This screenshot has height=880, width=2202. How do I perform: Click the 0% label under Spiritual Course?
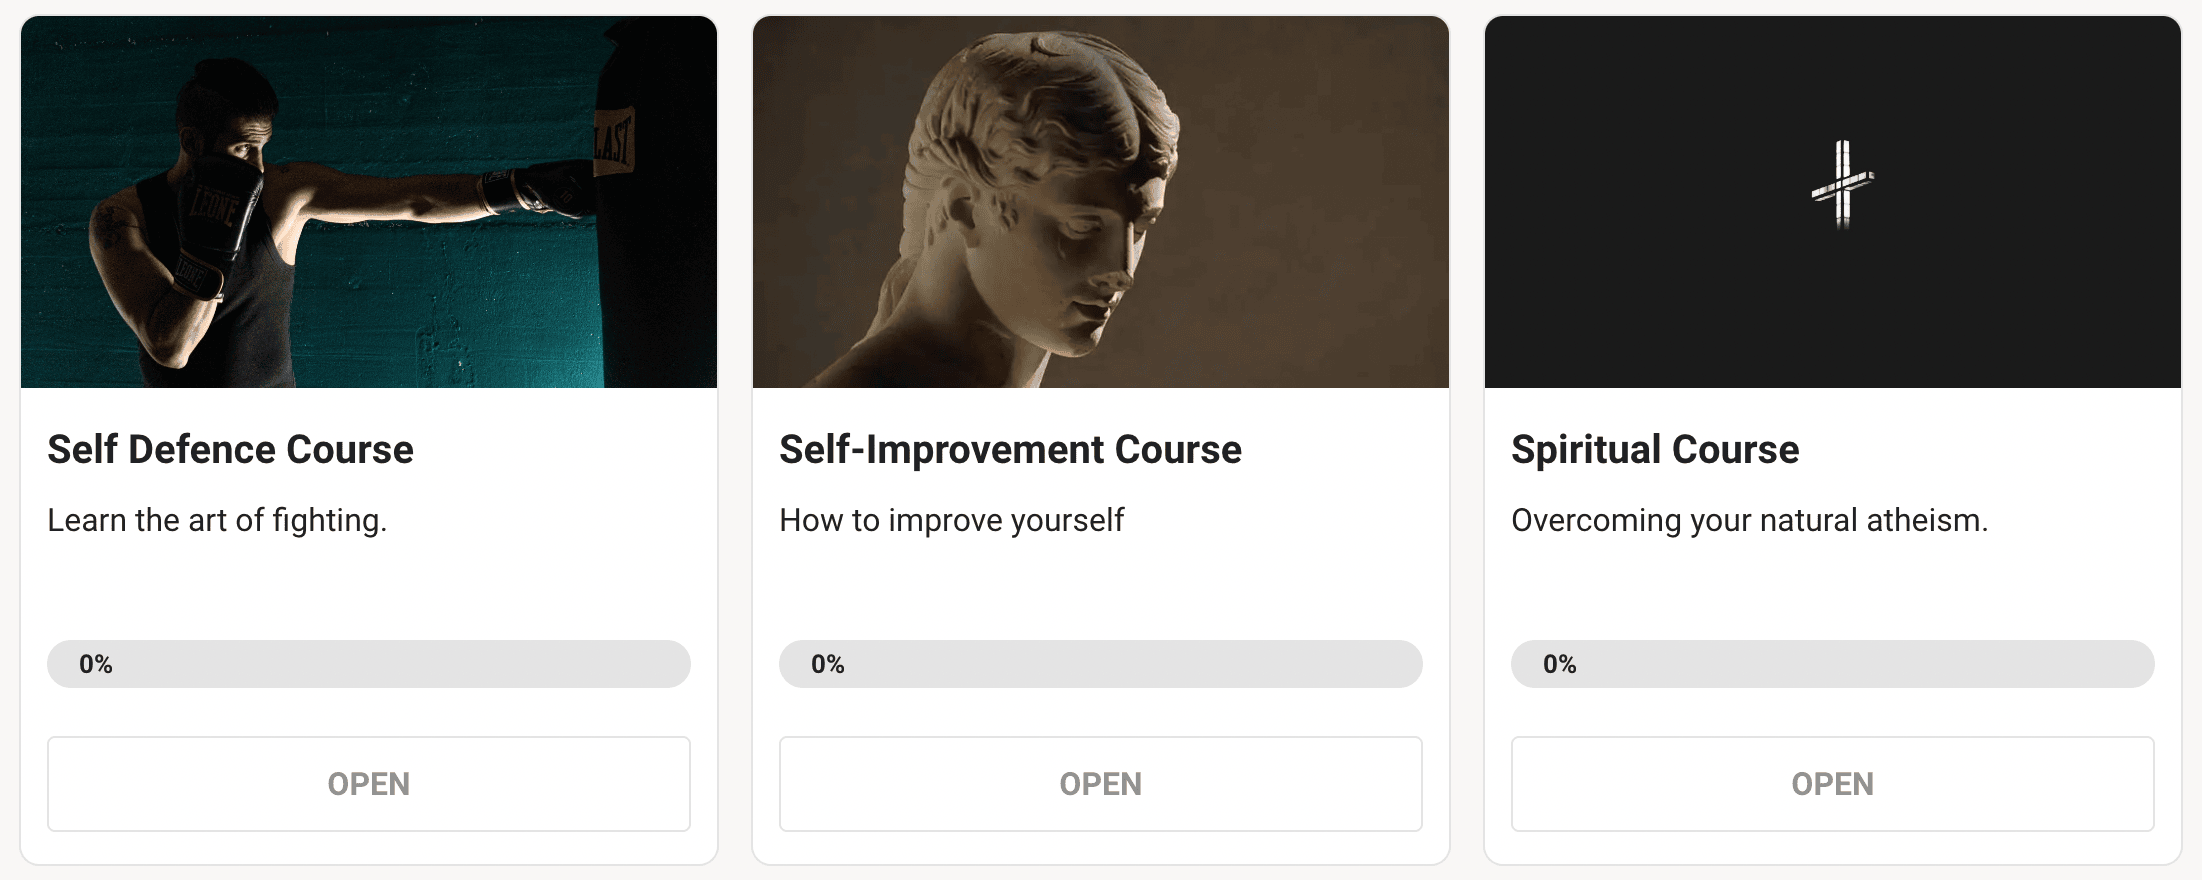click(1560, 664)
